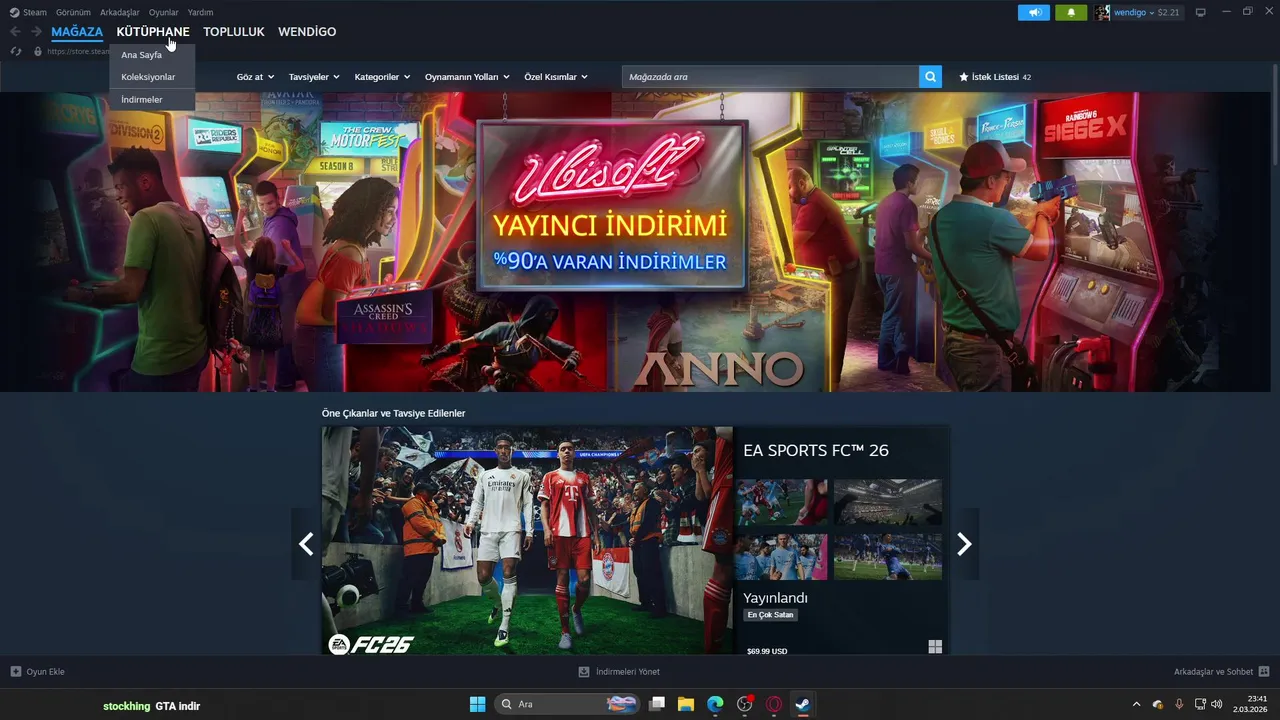Click the En Çok Satan tag
This screenshot has width=1280, height=720.
click(x=770, y=615)
